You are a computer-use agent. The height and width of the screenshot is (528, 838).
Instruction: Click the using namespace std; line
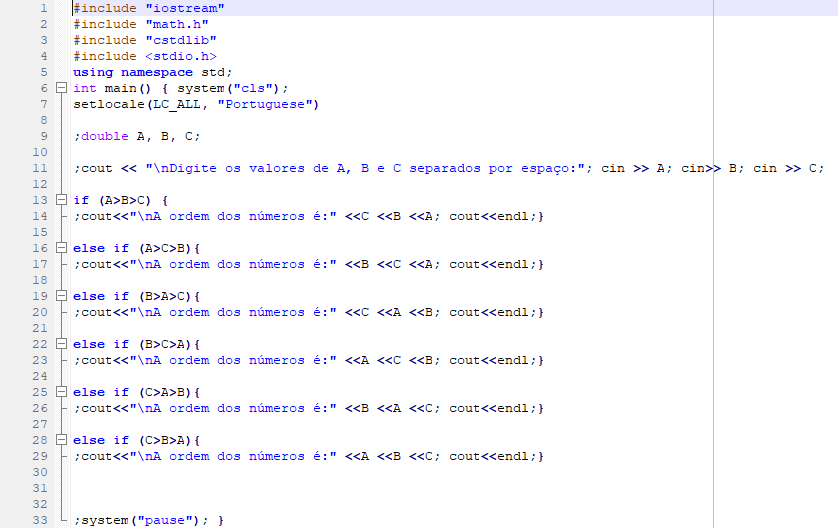click(x=153, y=72)
